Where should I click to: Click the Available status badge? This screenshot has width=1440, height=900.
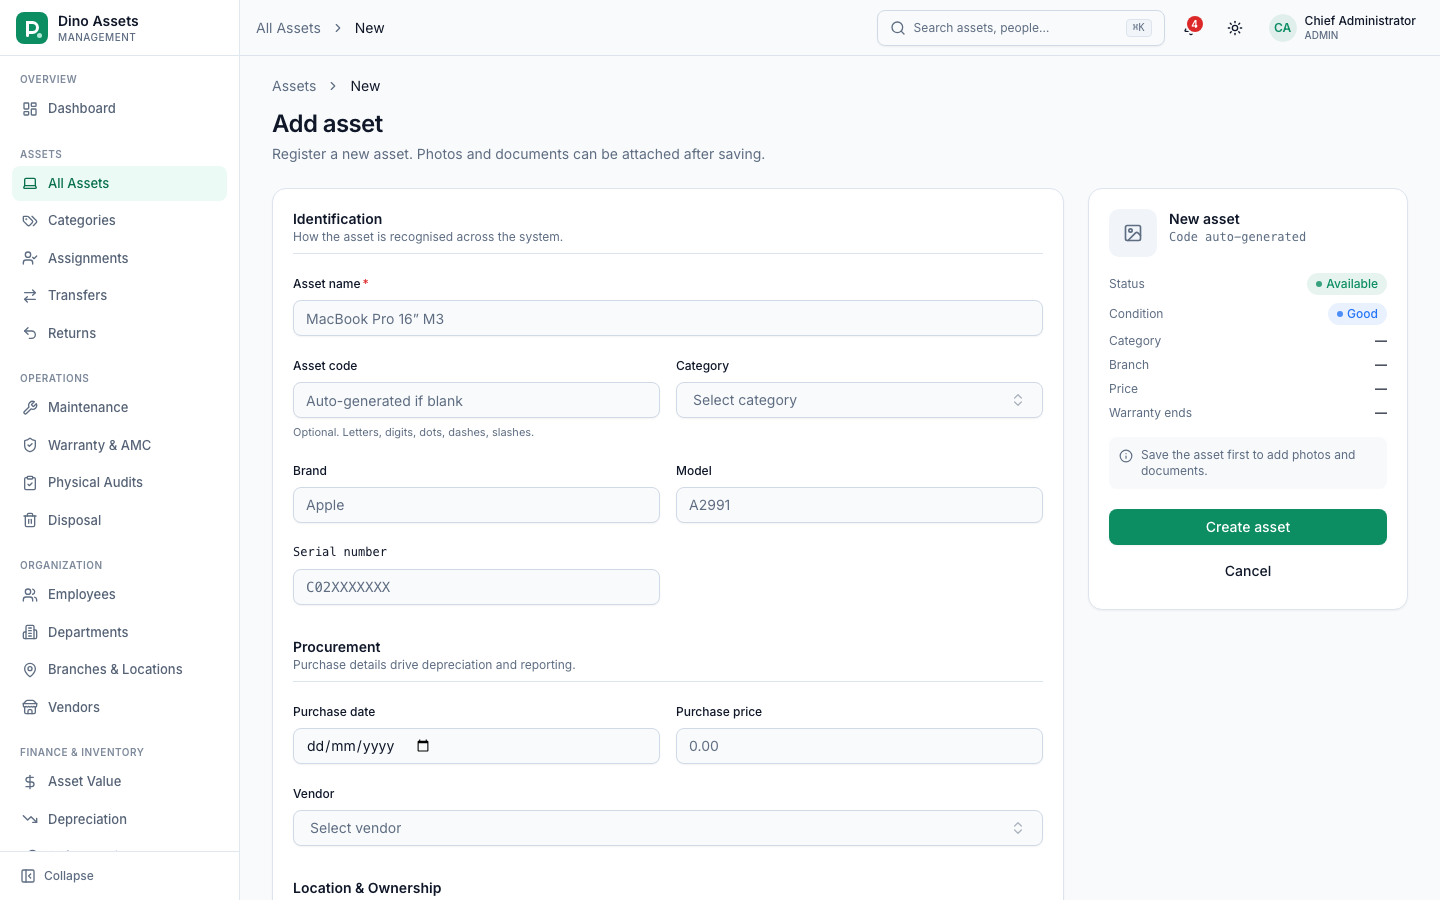pos(1347,284)
